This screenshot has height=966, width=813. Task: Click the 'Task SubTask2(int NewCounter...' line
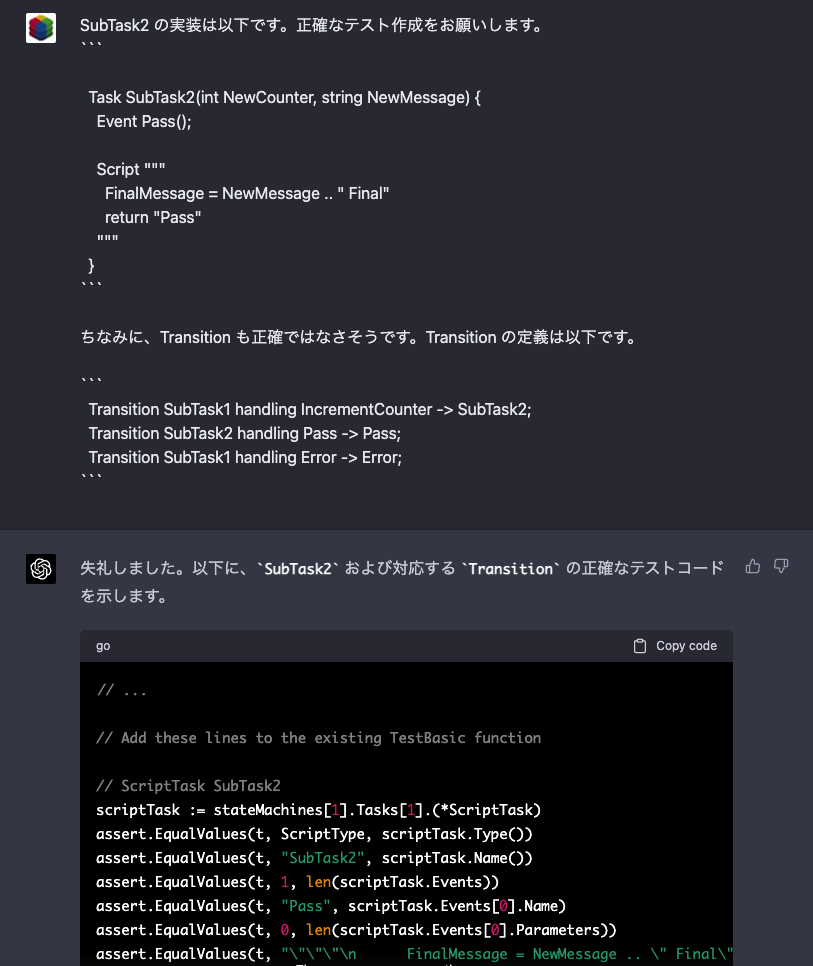click(x=285, y=97)
